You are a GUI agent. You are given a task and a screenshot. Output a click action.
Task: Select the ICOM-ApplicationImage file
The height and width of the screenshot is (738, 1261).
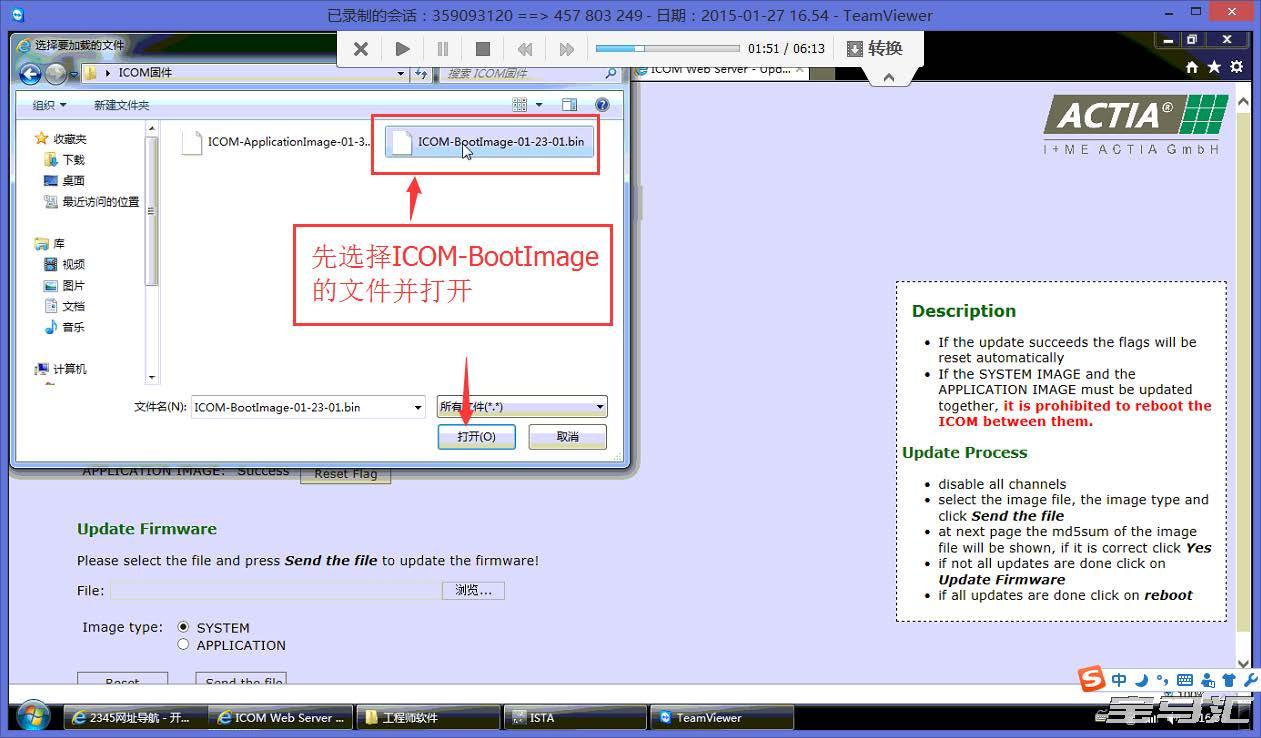click(276, 142)
